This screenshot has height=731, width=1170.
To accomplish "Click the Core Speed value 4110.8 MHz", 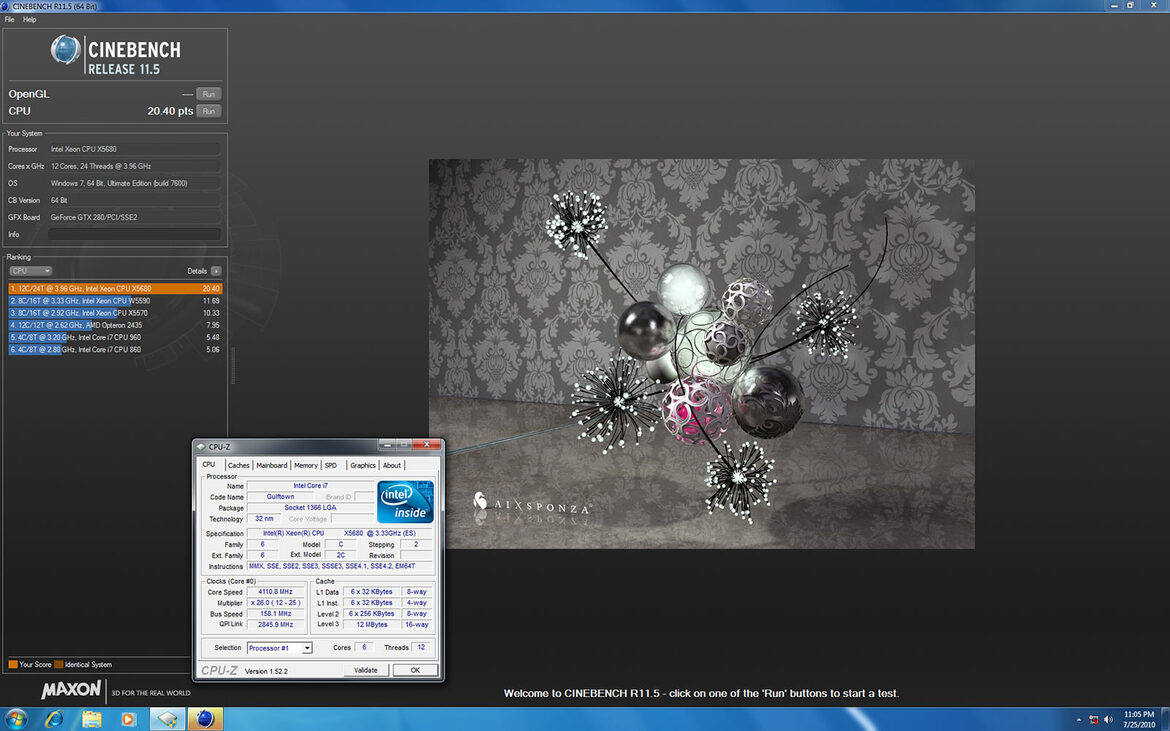I will coord(275,592).
